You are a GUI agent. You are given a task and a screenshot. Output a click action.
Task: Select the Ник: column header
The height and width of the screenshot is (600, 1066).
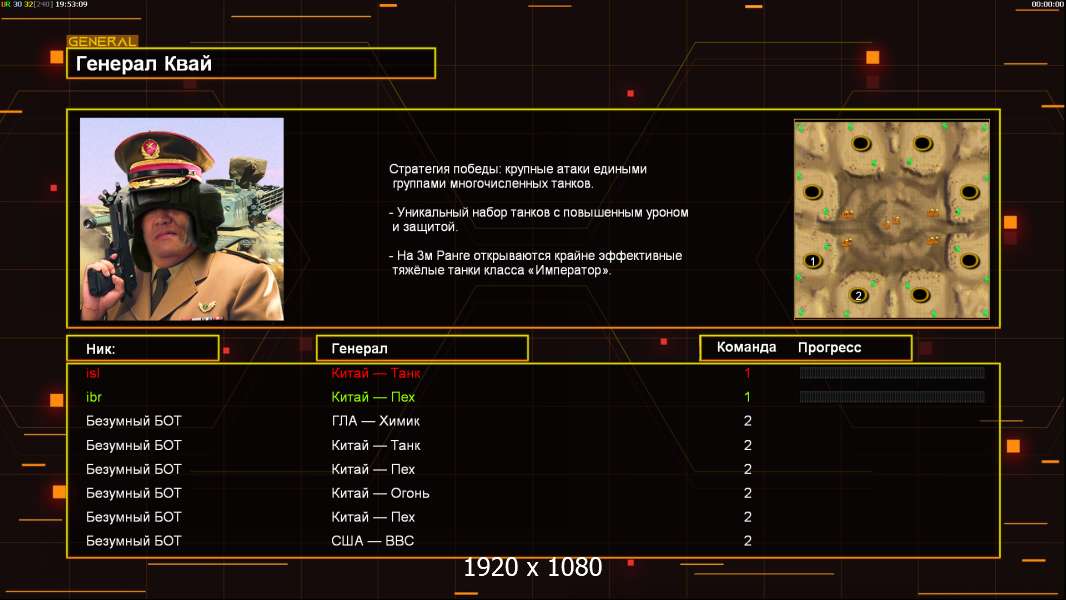click(x=142, y=348)
